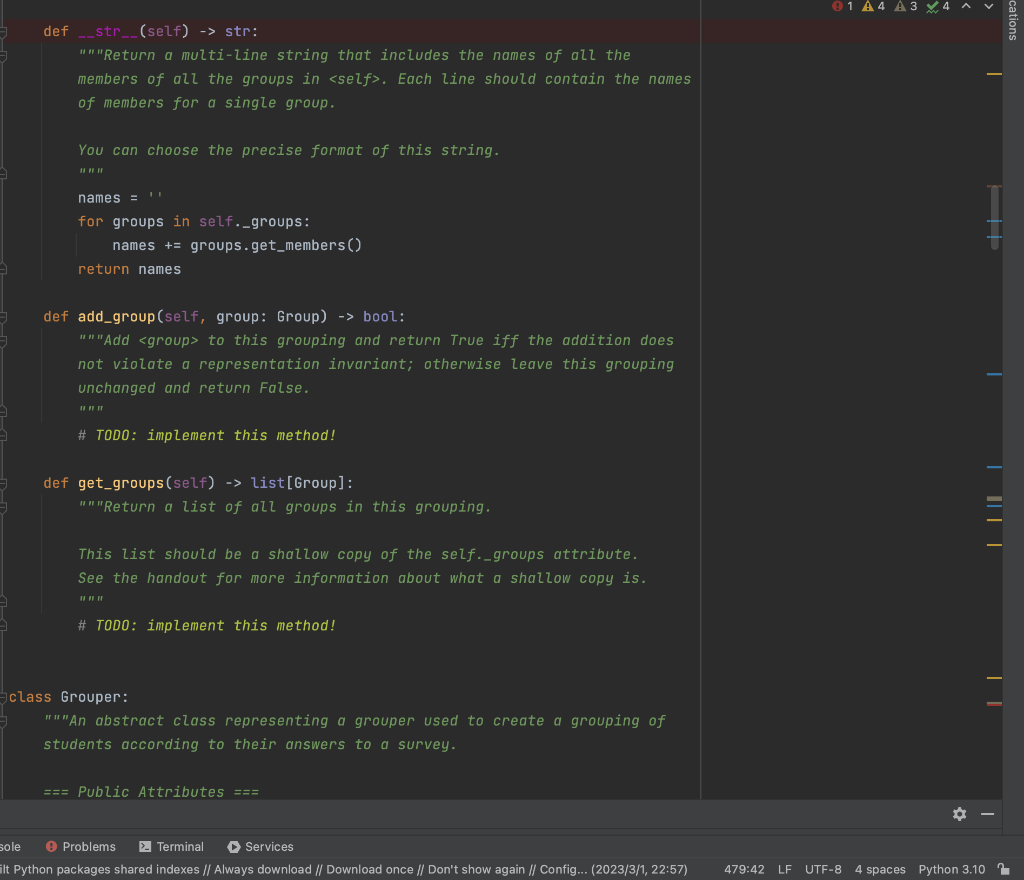The width and height of the screenshot is (1024, 880).
Task: Open the Python 3.10 interpreter selector
Action: (x=950, y=869)
